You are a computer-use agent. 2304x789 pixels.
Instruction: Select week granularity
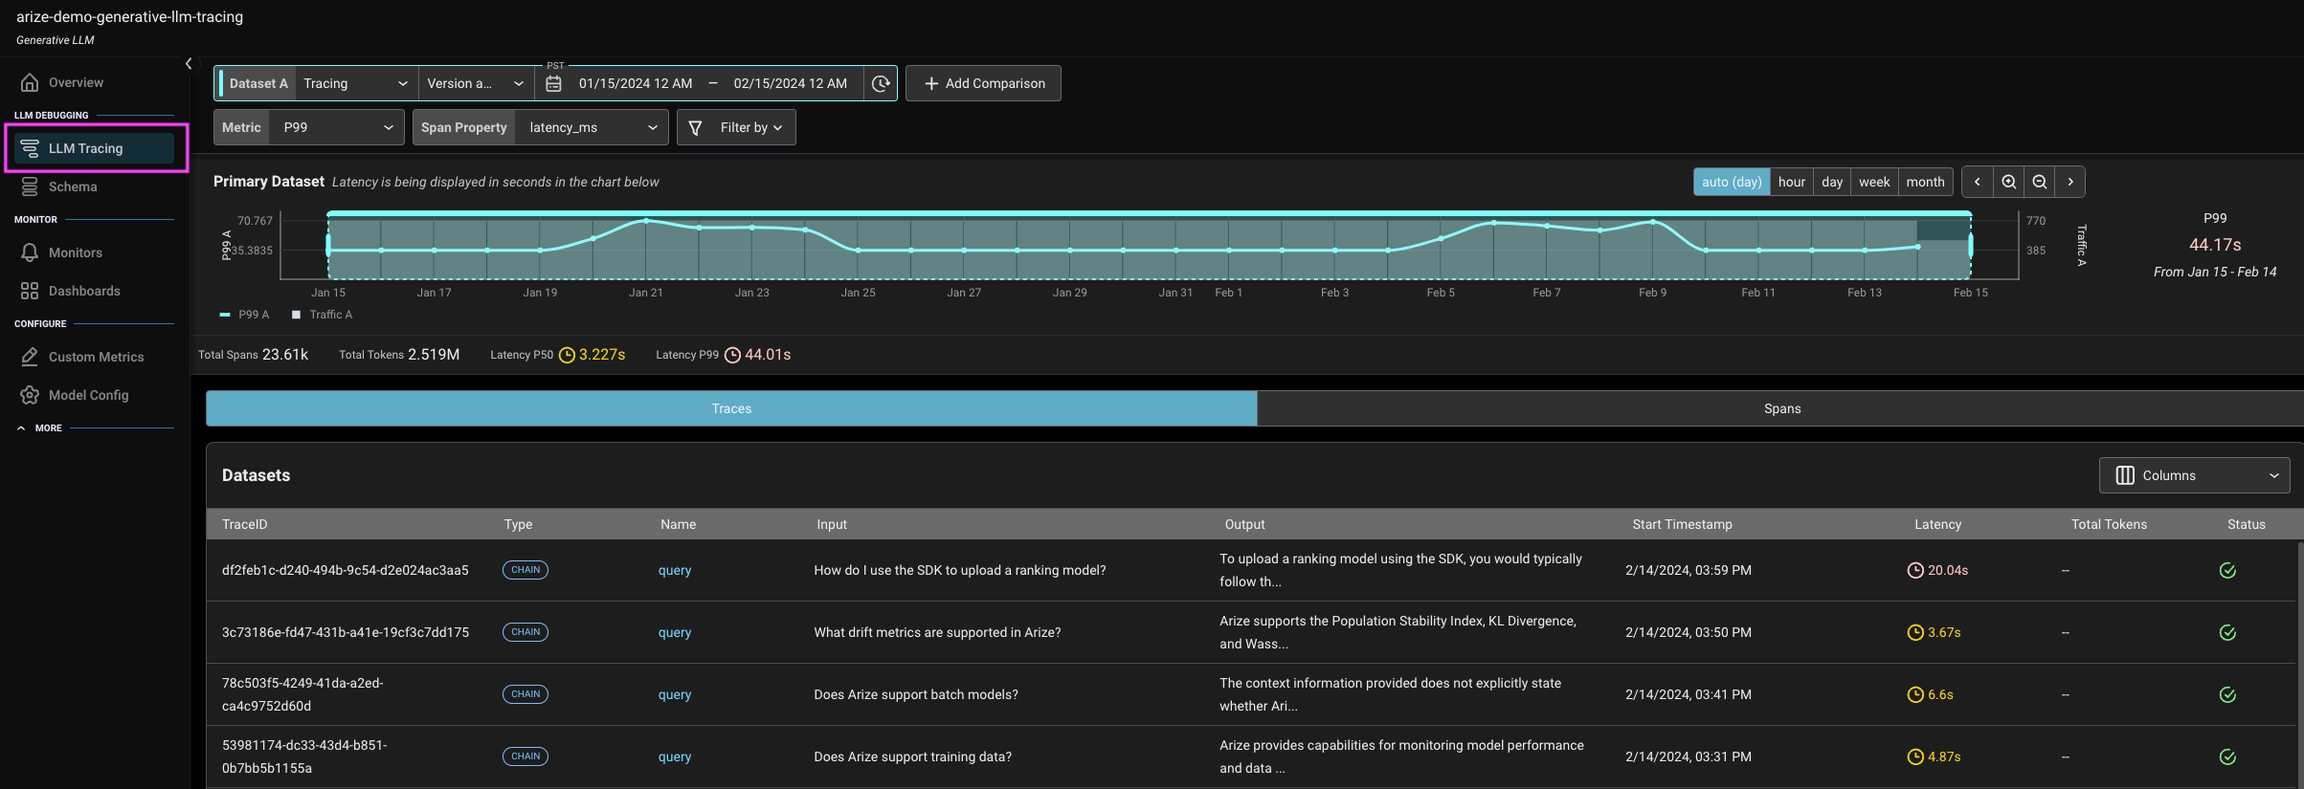[1873, 182]
